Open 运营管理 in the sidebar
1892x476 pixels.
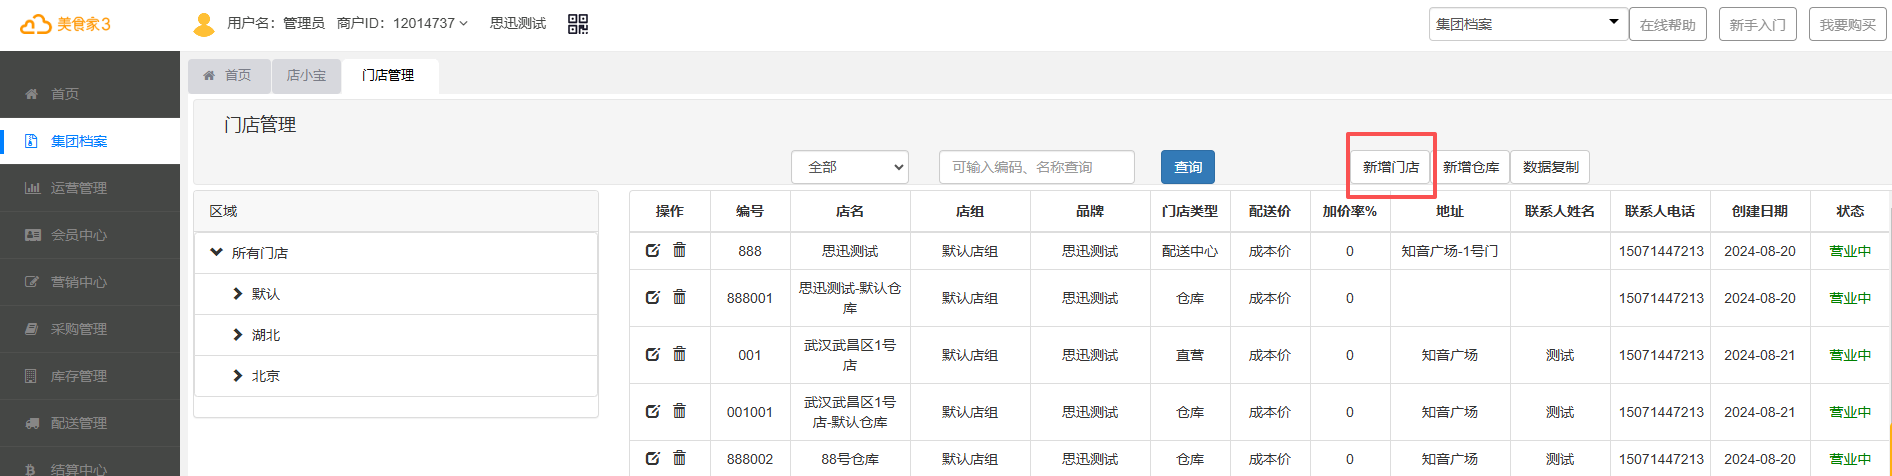(78, 188)
